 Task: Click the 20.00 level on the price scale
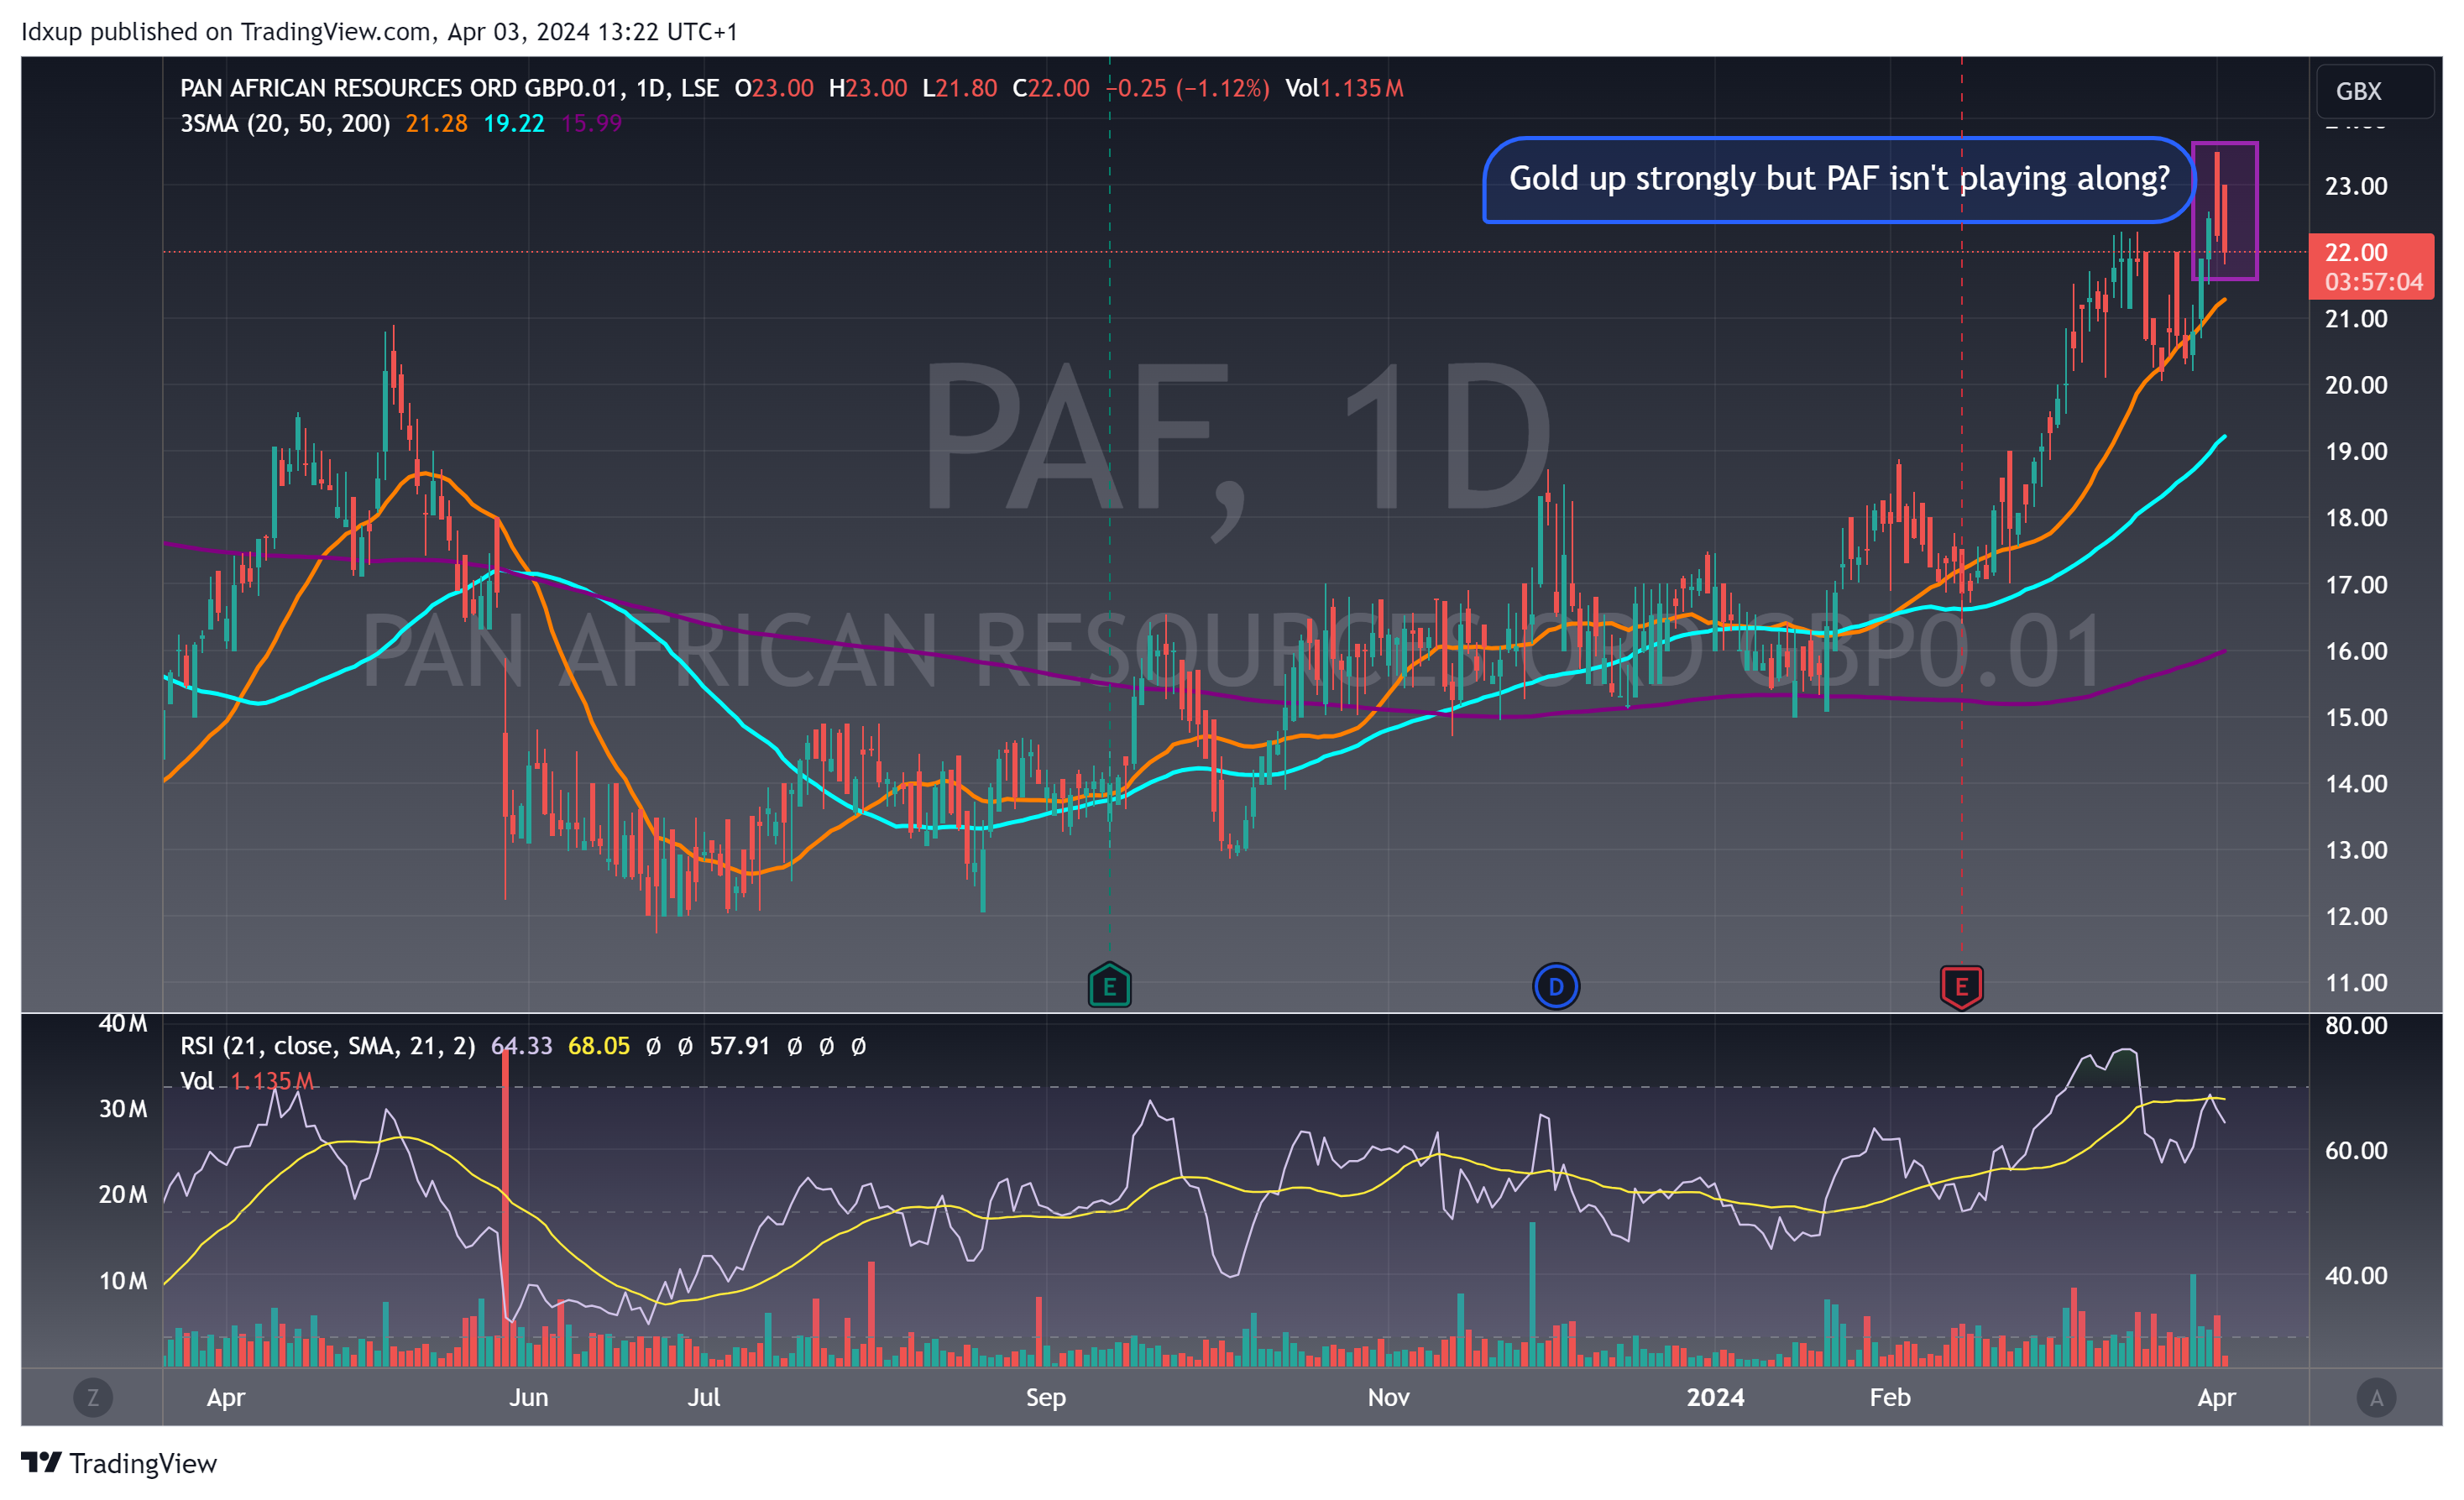[x=2356, y=385]
